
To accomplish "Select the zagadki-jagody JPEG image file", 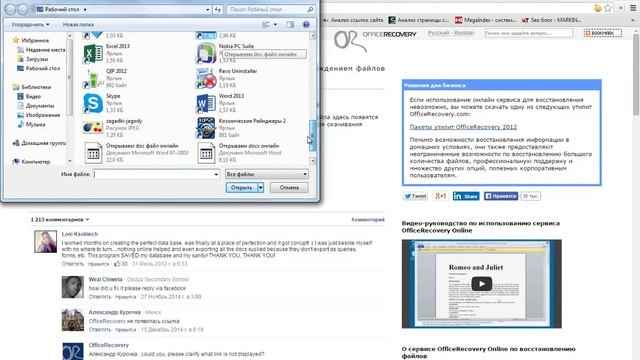I will pos(93,128).
